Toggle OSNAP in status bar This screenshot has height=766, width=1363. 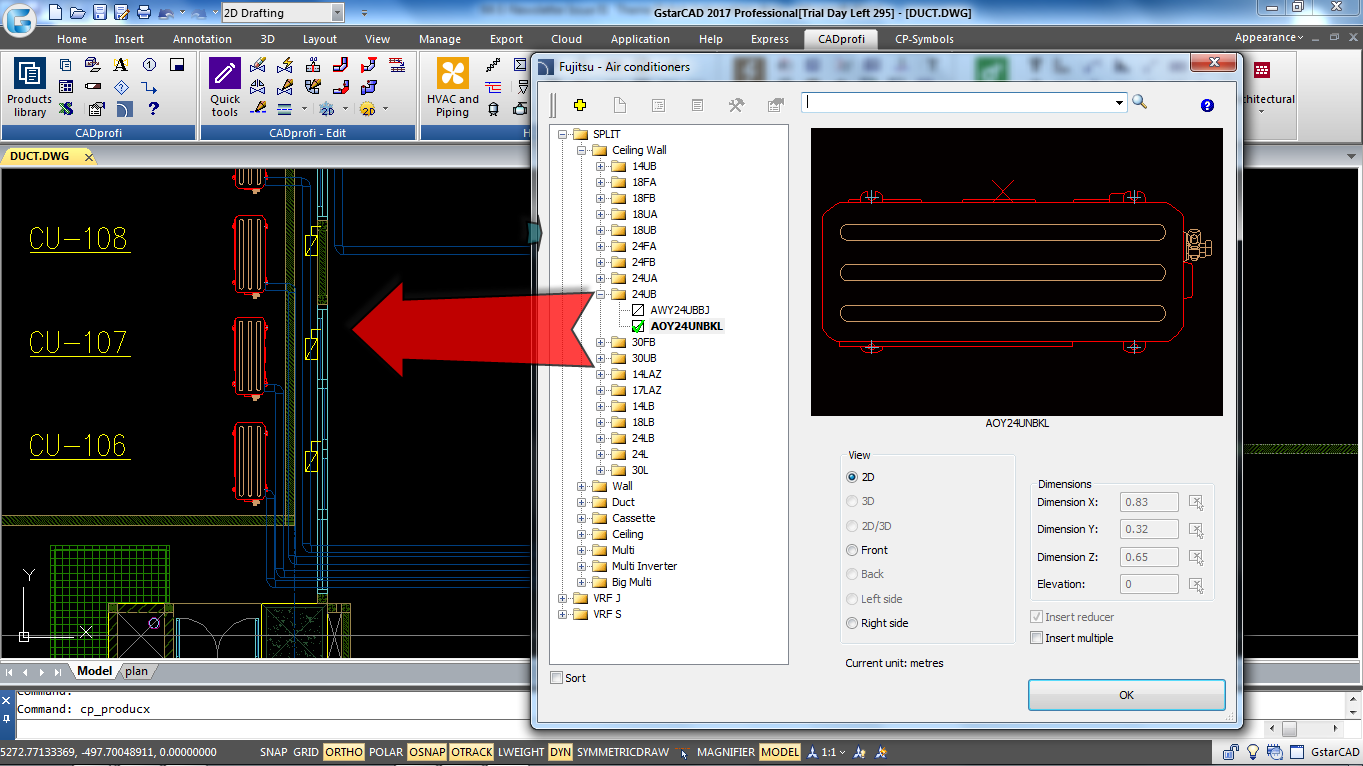[427, 752]
